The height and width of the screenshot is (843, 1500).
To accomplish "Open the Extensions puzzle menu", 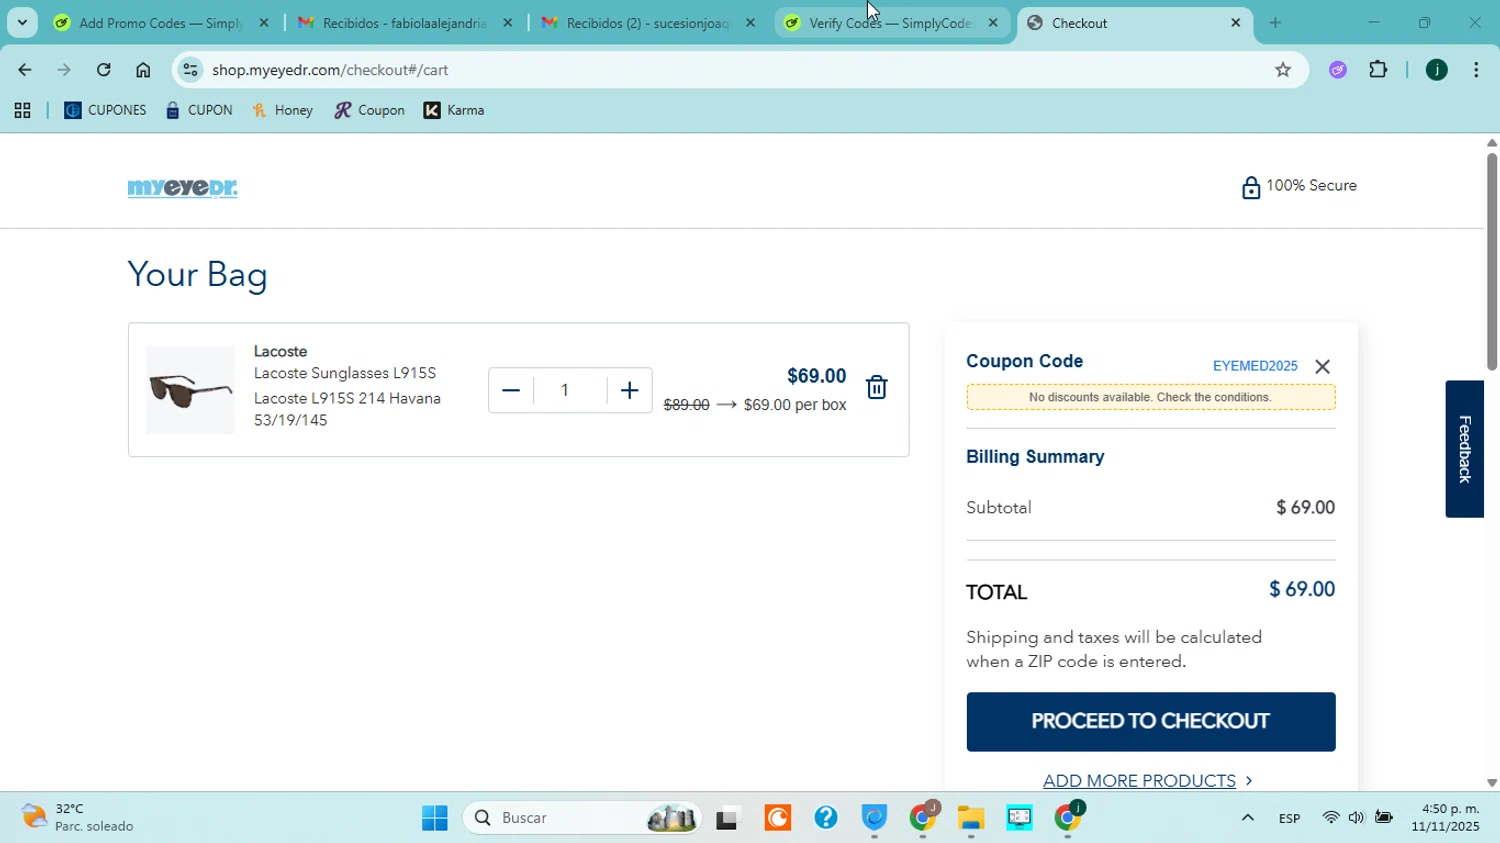I will [x=1378, y=70].
